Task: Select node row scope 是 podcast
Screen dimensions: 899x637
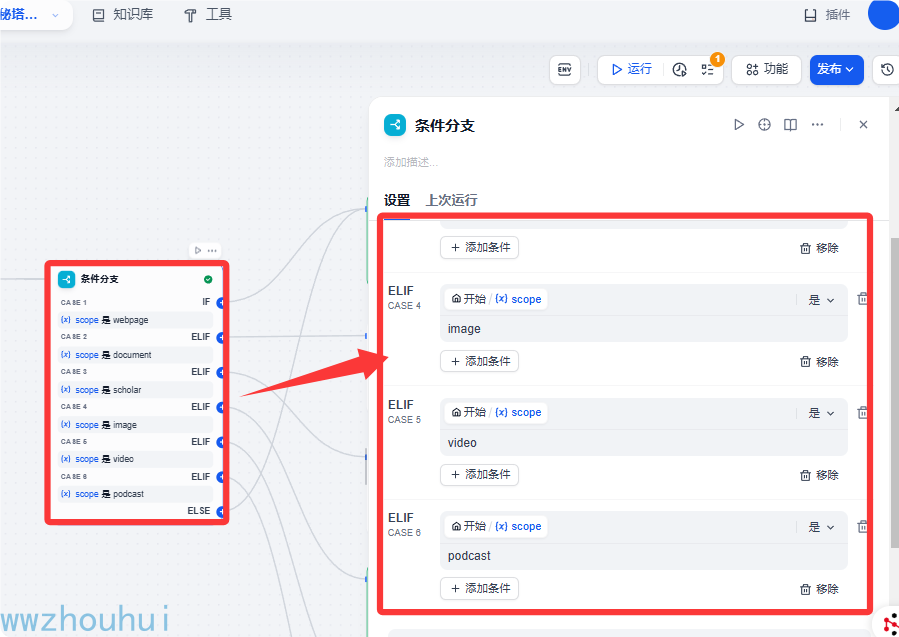Action: pyautogui.click(x=135, y=494)
